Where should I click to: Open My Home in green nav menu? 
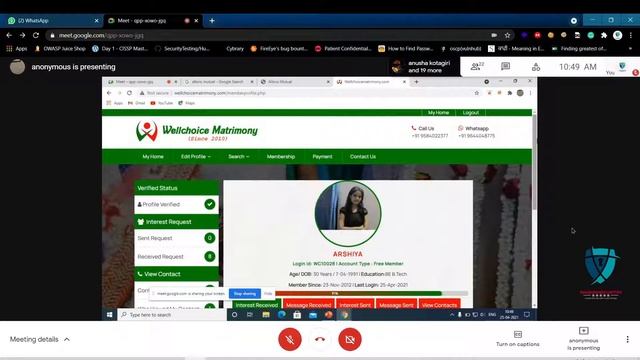(x=153, y=157)
